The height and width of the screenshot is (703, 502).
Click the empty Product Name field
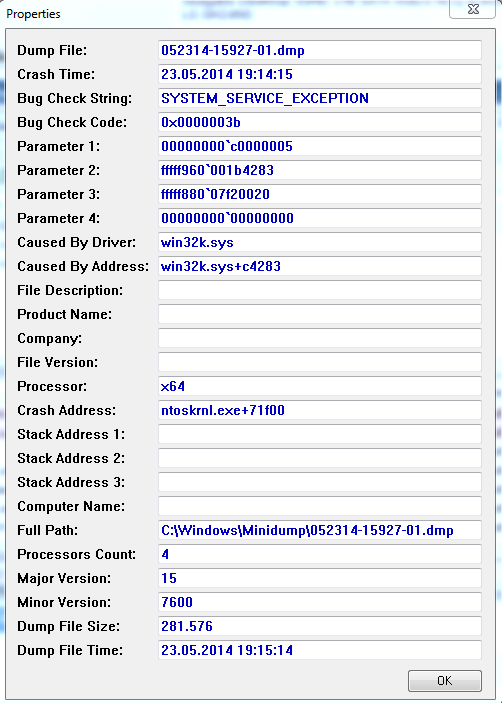(x=320, y=314)
